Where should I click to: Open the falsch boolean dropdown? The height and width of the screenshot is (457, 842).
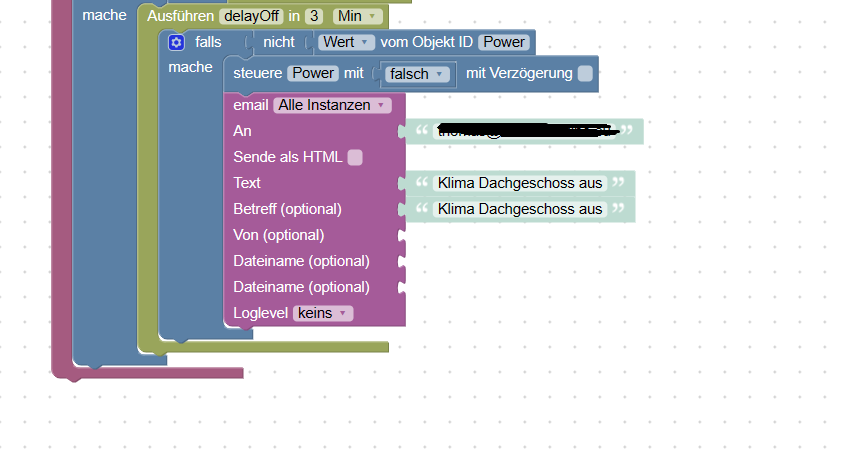point(417,74)
